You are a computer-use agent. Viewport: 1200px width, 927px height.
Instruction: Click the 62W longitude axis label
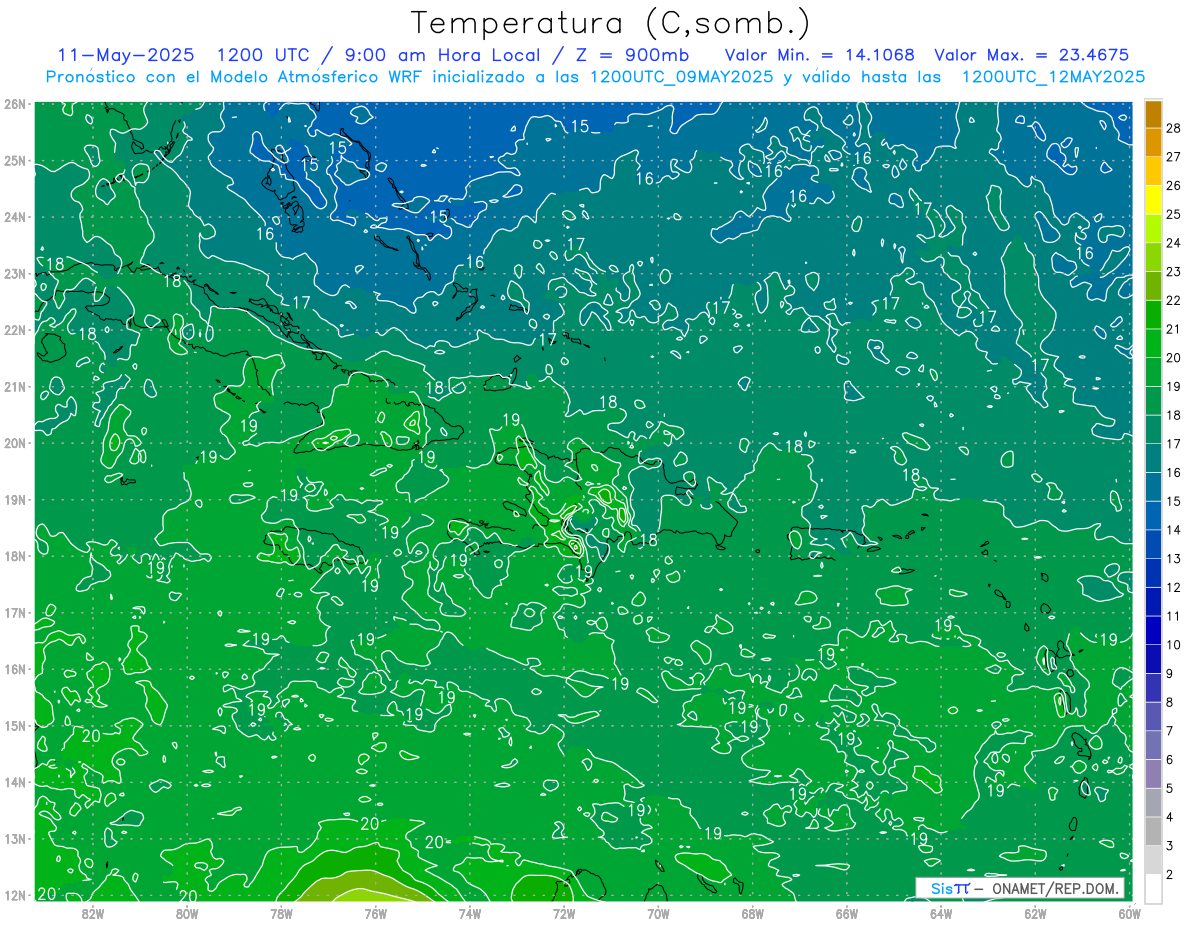coord(1035,913)
